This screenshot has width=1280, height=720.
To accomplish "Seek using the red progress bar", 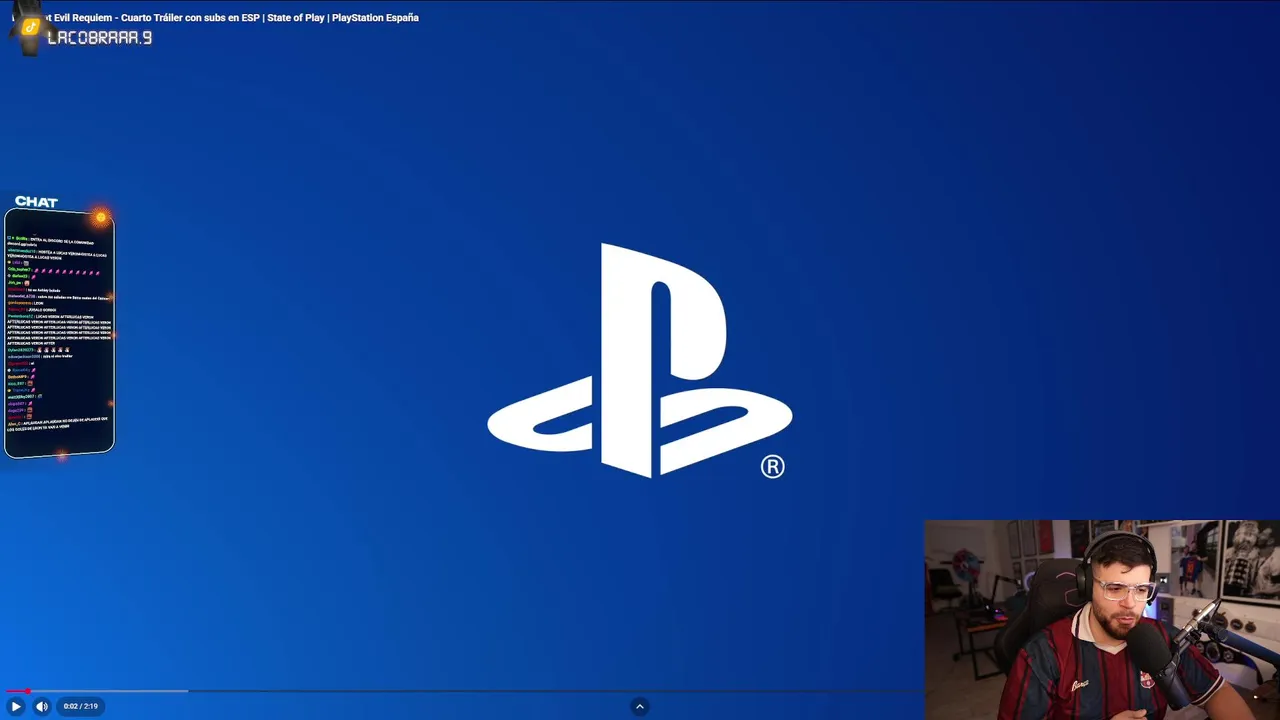I will pos(460,691).
